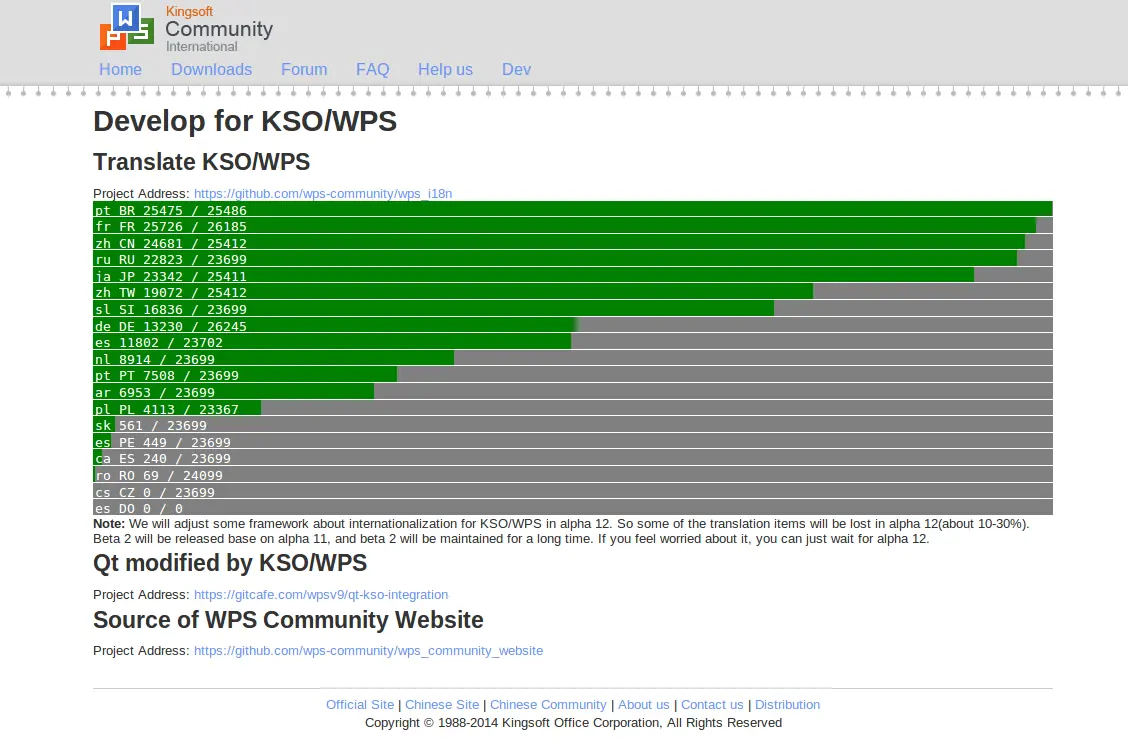Viewport: 1128px width, 755px height.
Task: Click the ar 6953 / 23699 progress bar
Action: tap(573, 392)
